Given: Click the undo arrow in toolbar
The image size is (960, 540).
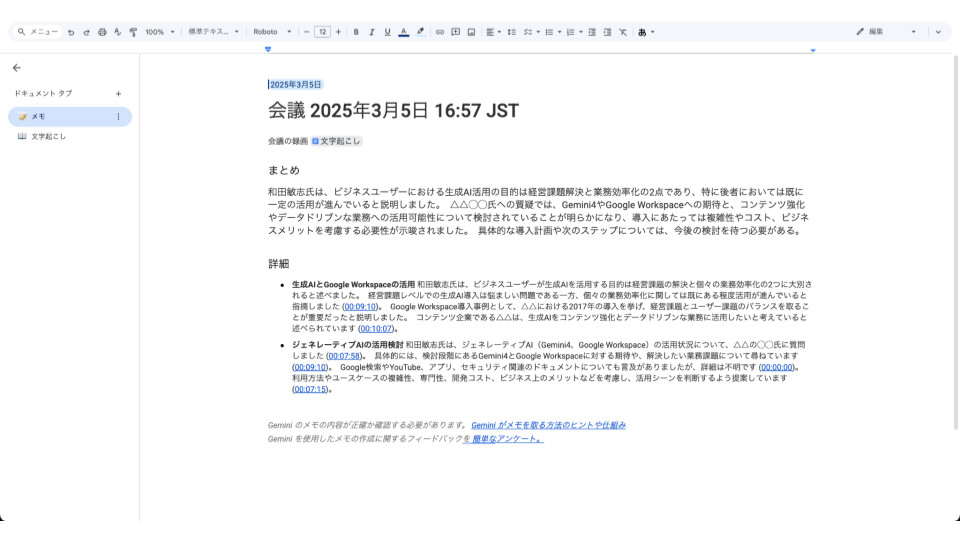Looking at the screenshot, I should 71,32.
